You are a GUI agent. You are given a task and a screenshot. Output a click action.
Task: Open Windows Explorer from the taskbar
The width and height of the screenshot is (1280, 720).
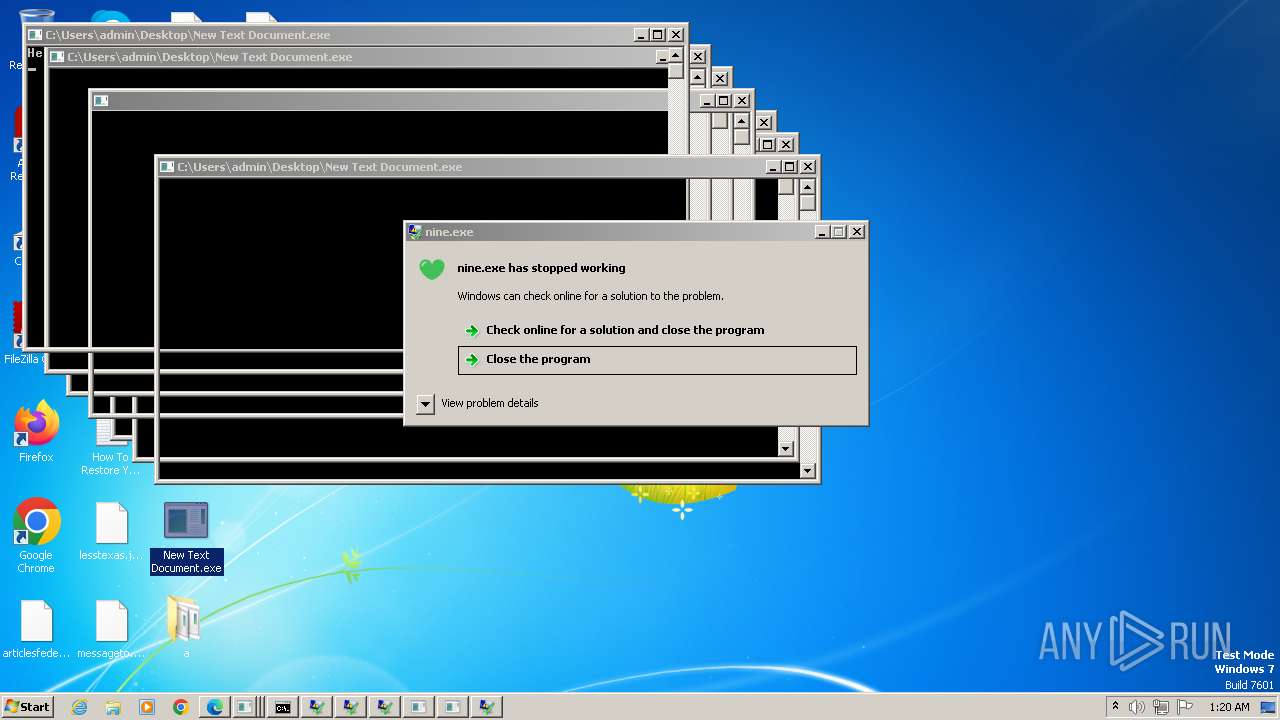point(113,707)
